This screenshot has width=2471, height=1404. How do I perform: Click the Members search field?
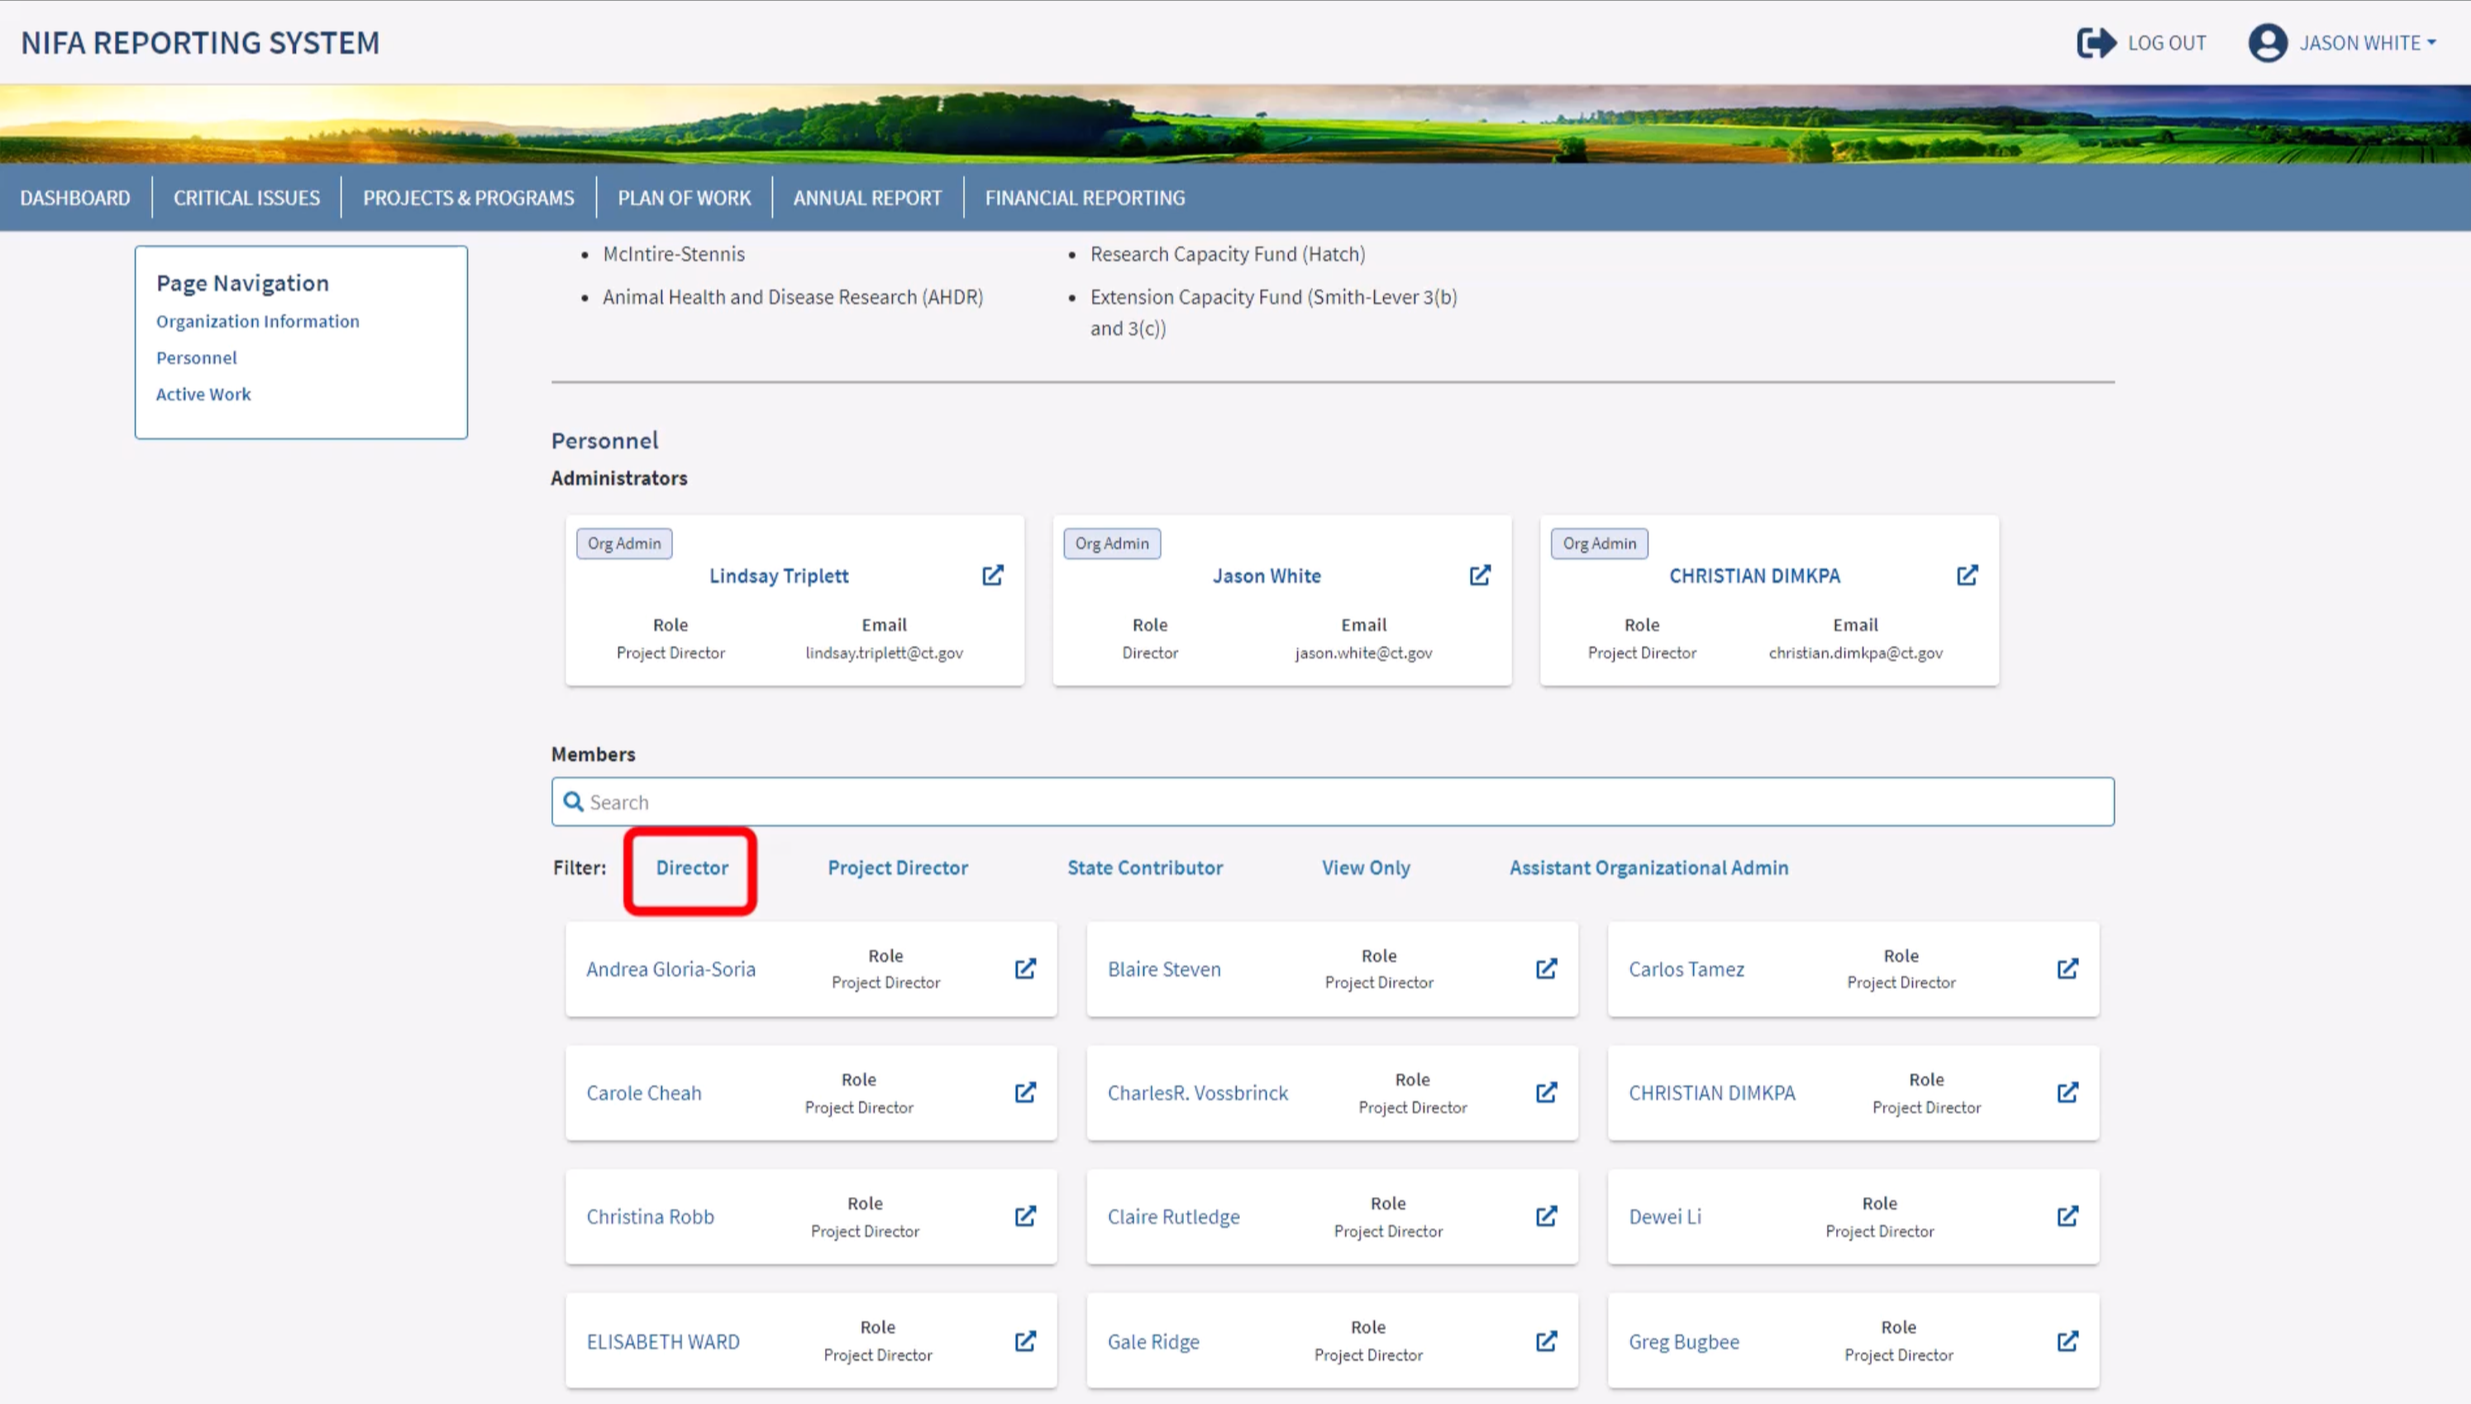(x=1332, y=802)
